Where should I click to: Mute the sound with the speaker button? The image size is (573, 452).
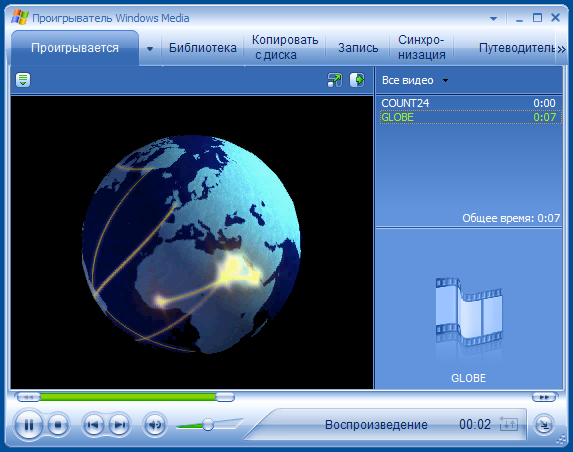pos(155,425)
